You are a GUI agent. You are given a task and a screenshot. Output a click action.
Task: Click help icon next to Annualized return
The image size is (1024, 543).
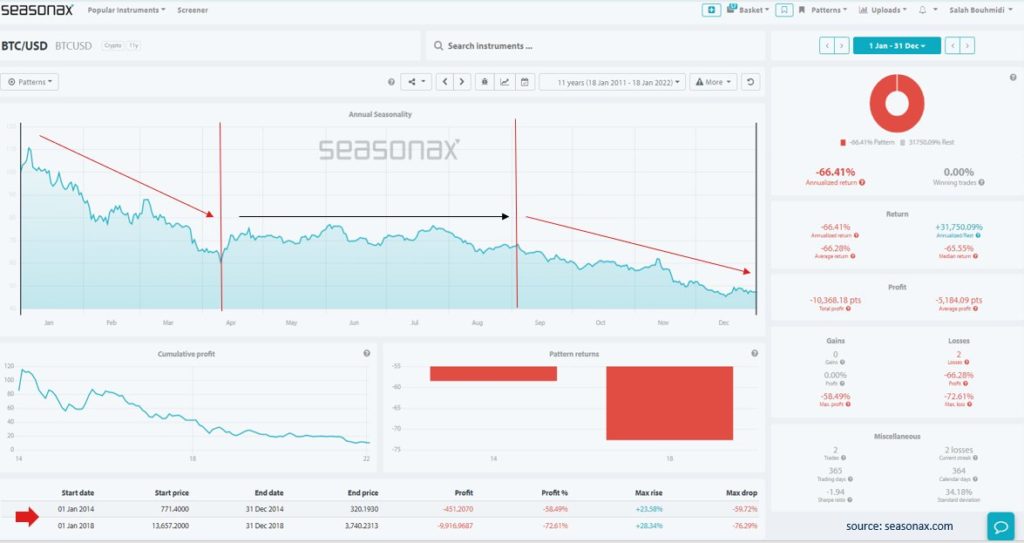[x=862, y=183]
